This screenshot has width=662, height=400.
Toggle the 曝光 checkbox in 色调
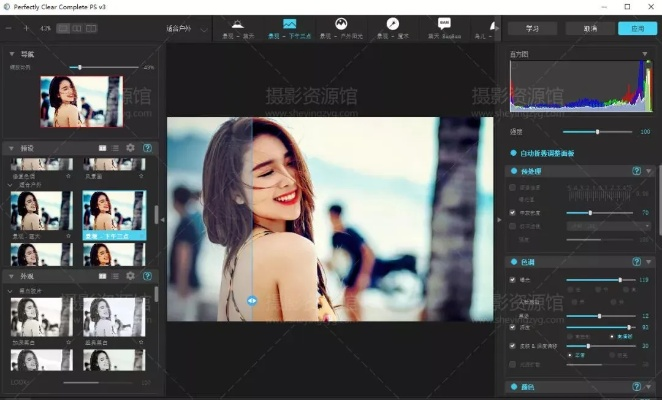[x=513, y=280]
